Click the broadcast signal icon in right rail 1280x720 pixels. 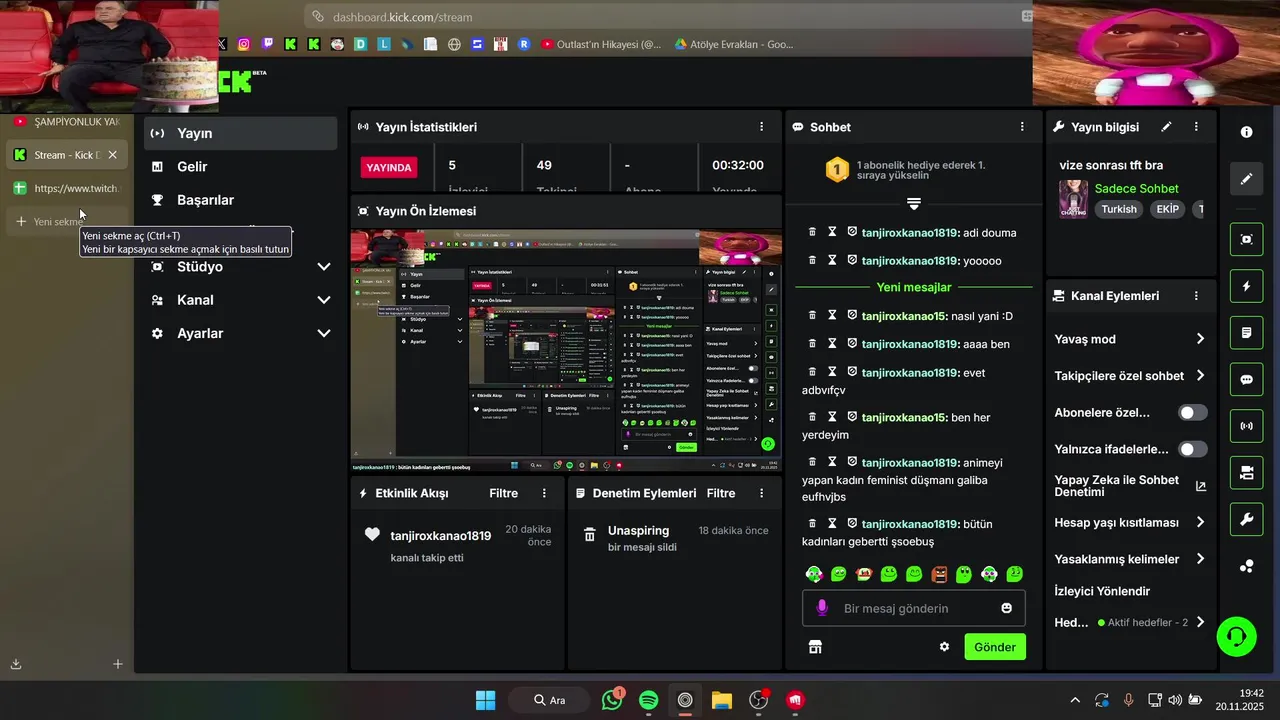(1246, 426)
